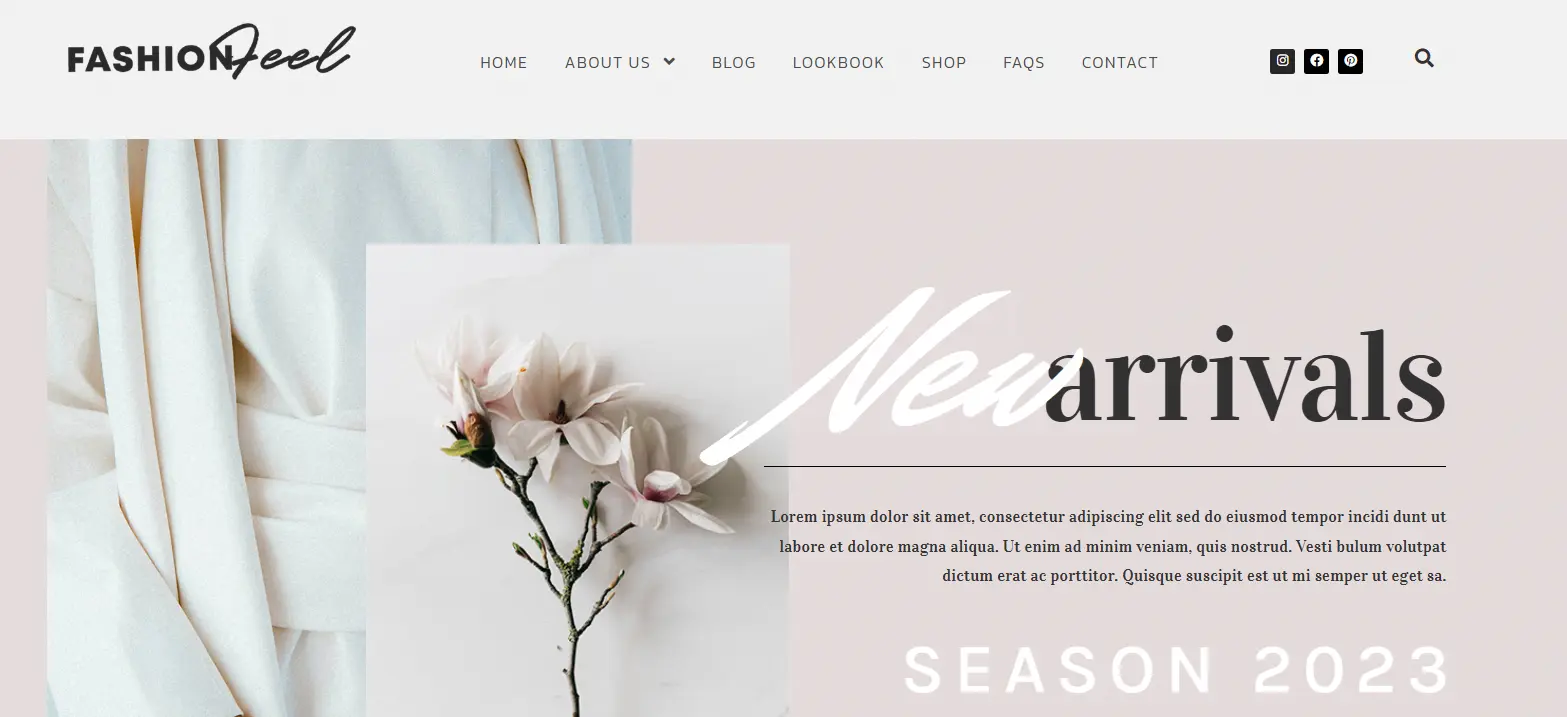Open the Blog page link

[734, 63]
